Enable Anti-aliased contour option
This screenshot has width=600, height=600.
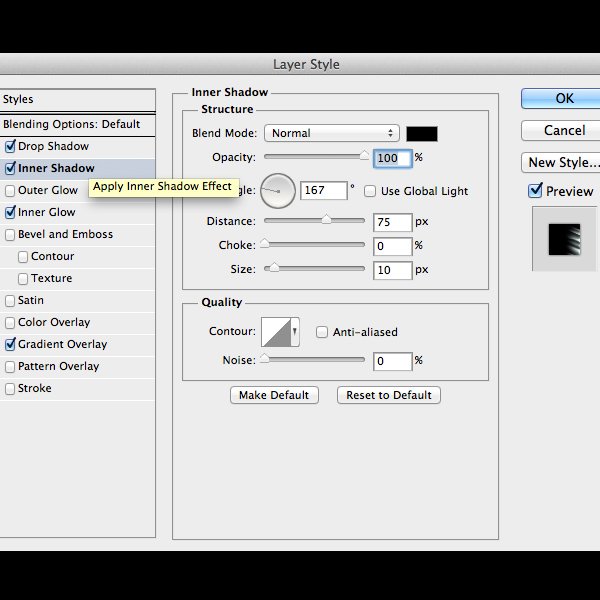[322, 332]
